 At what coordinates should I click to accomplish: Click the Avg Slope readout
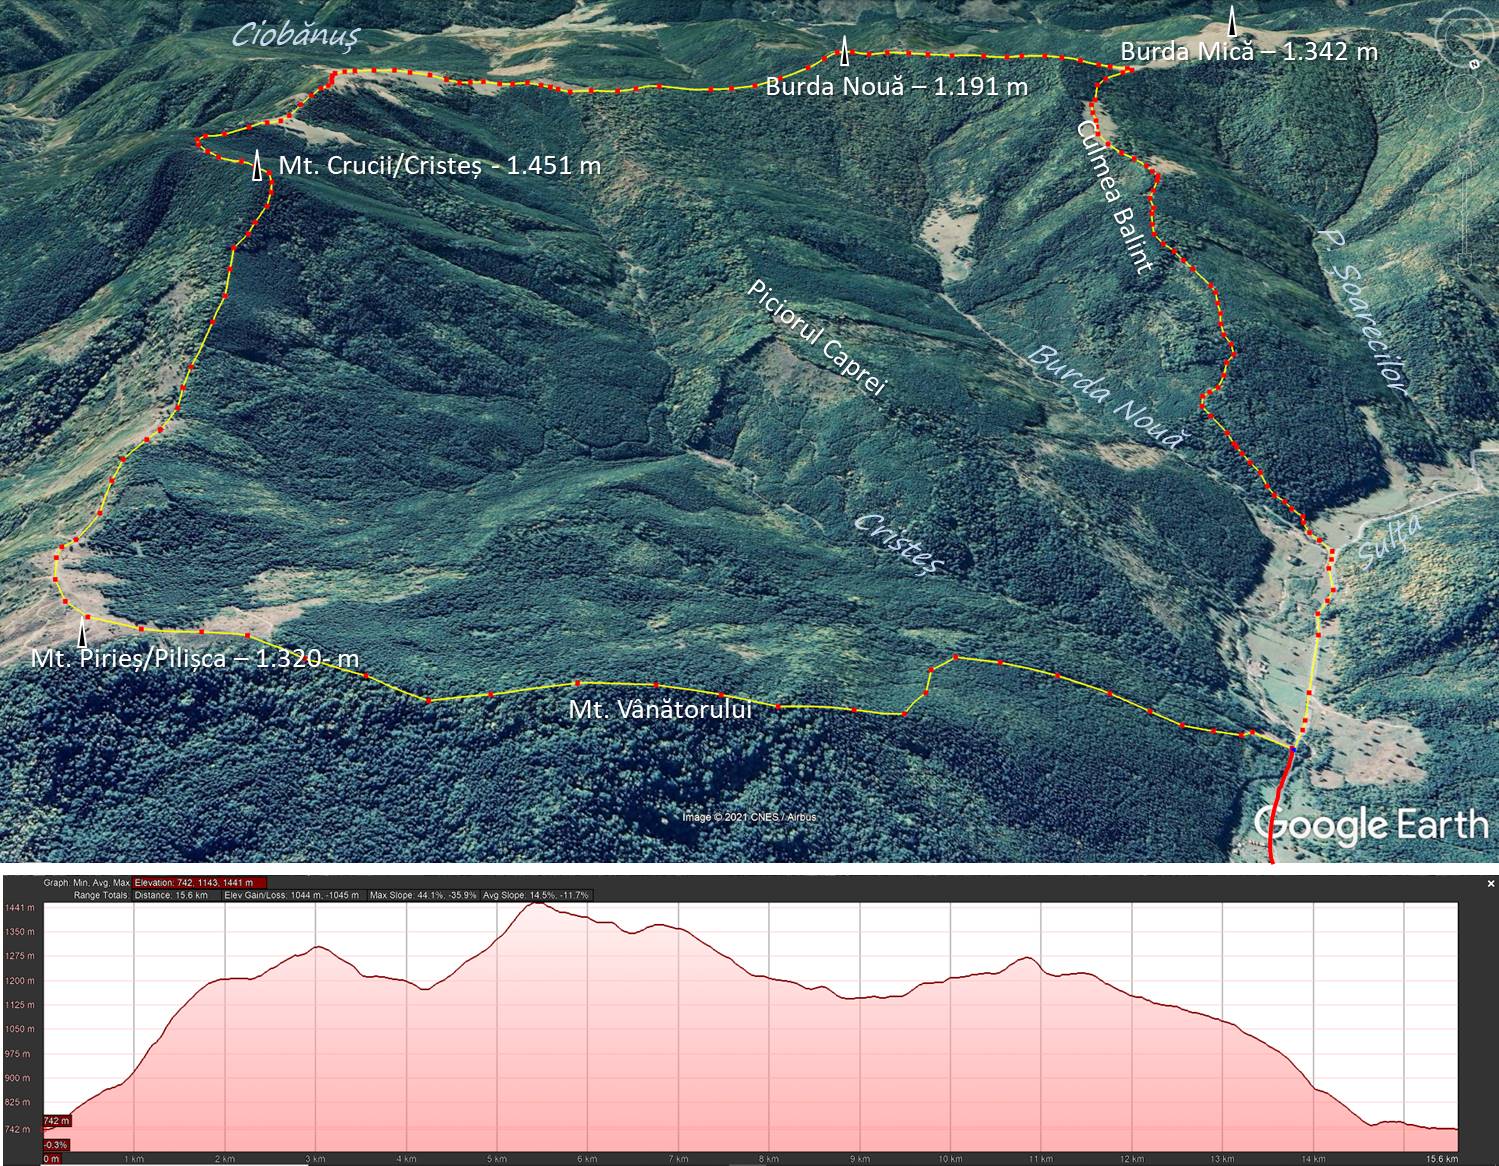point(536,895)
